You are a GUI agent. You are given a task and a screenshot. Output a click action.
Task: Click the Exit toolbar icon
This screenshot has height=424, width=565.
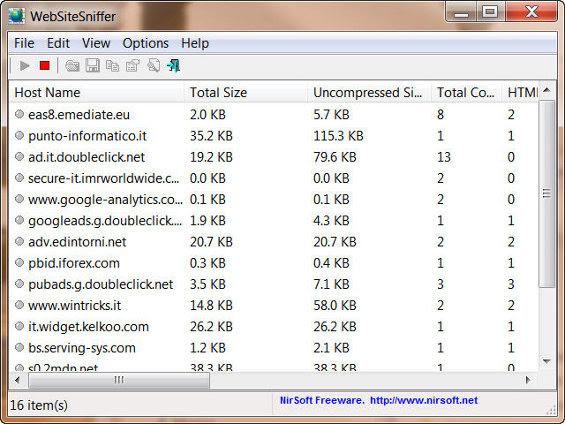tap(174, 66)
